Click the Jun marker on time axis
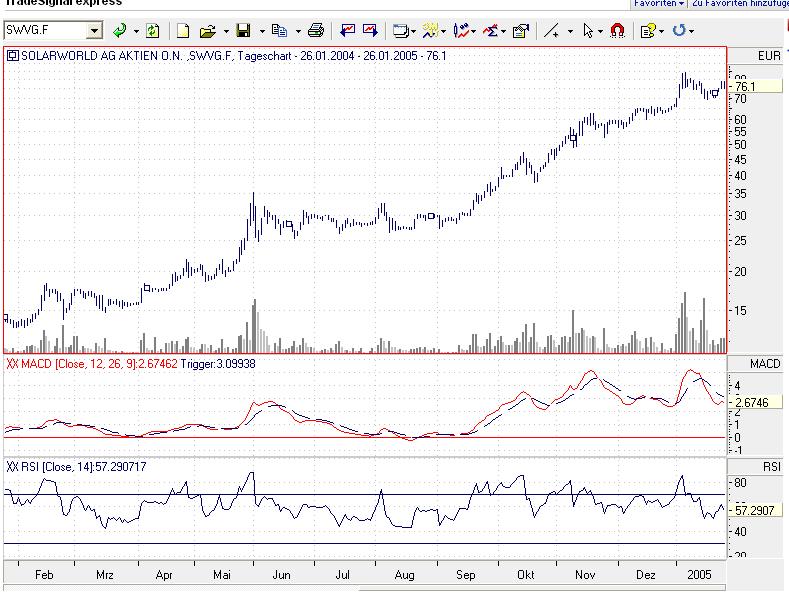This screenshot has height=595, width=789. pyautogui.click(x=281, y=574)
